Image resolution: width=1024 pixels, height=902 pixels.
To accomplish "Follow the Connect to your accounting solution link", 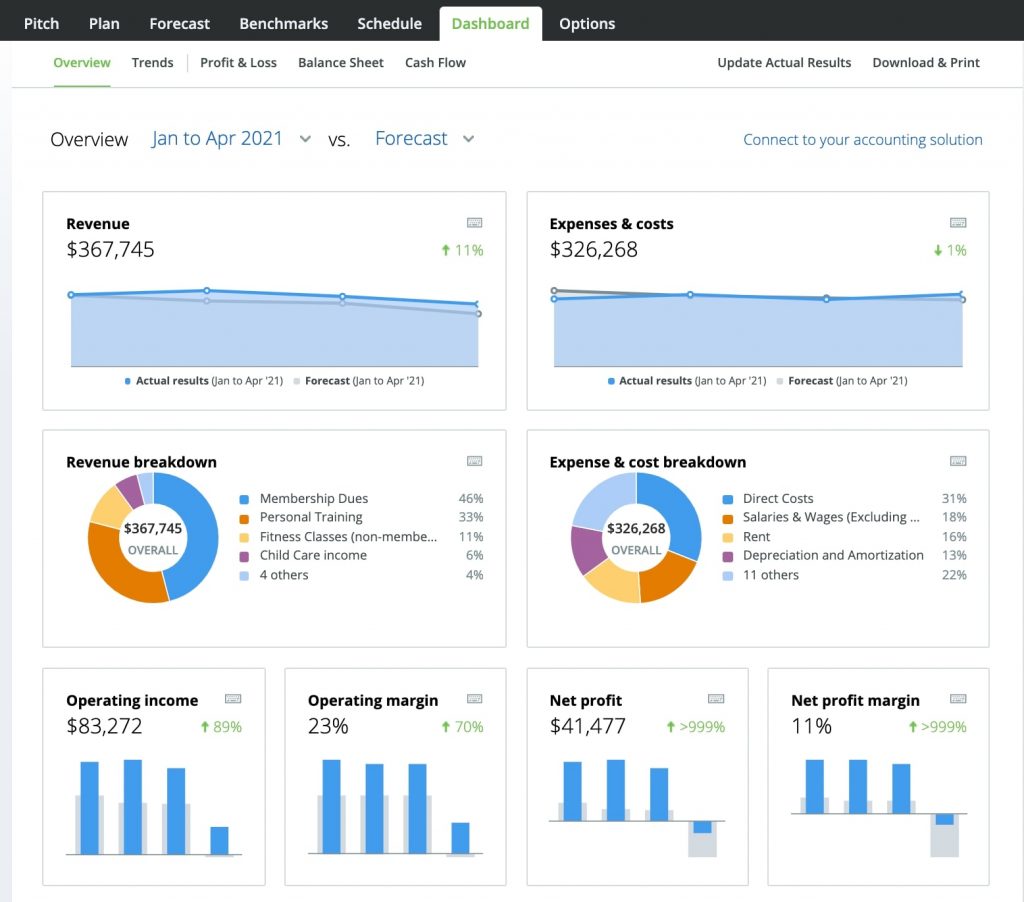I will (x=863, y=140).
